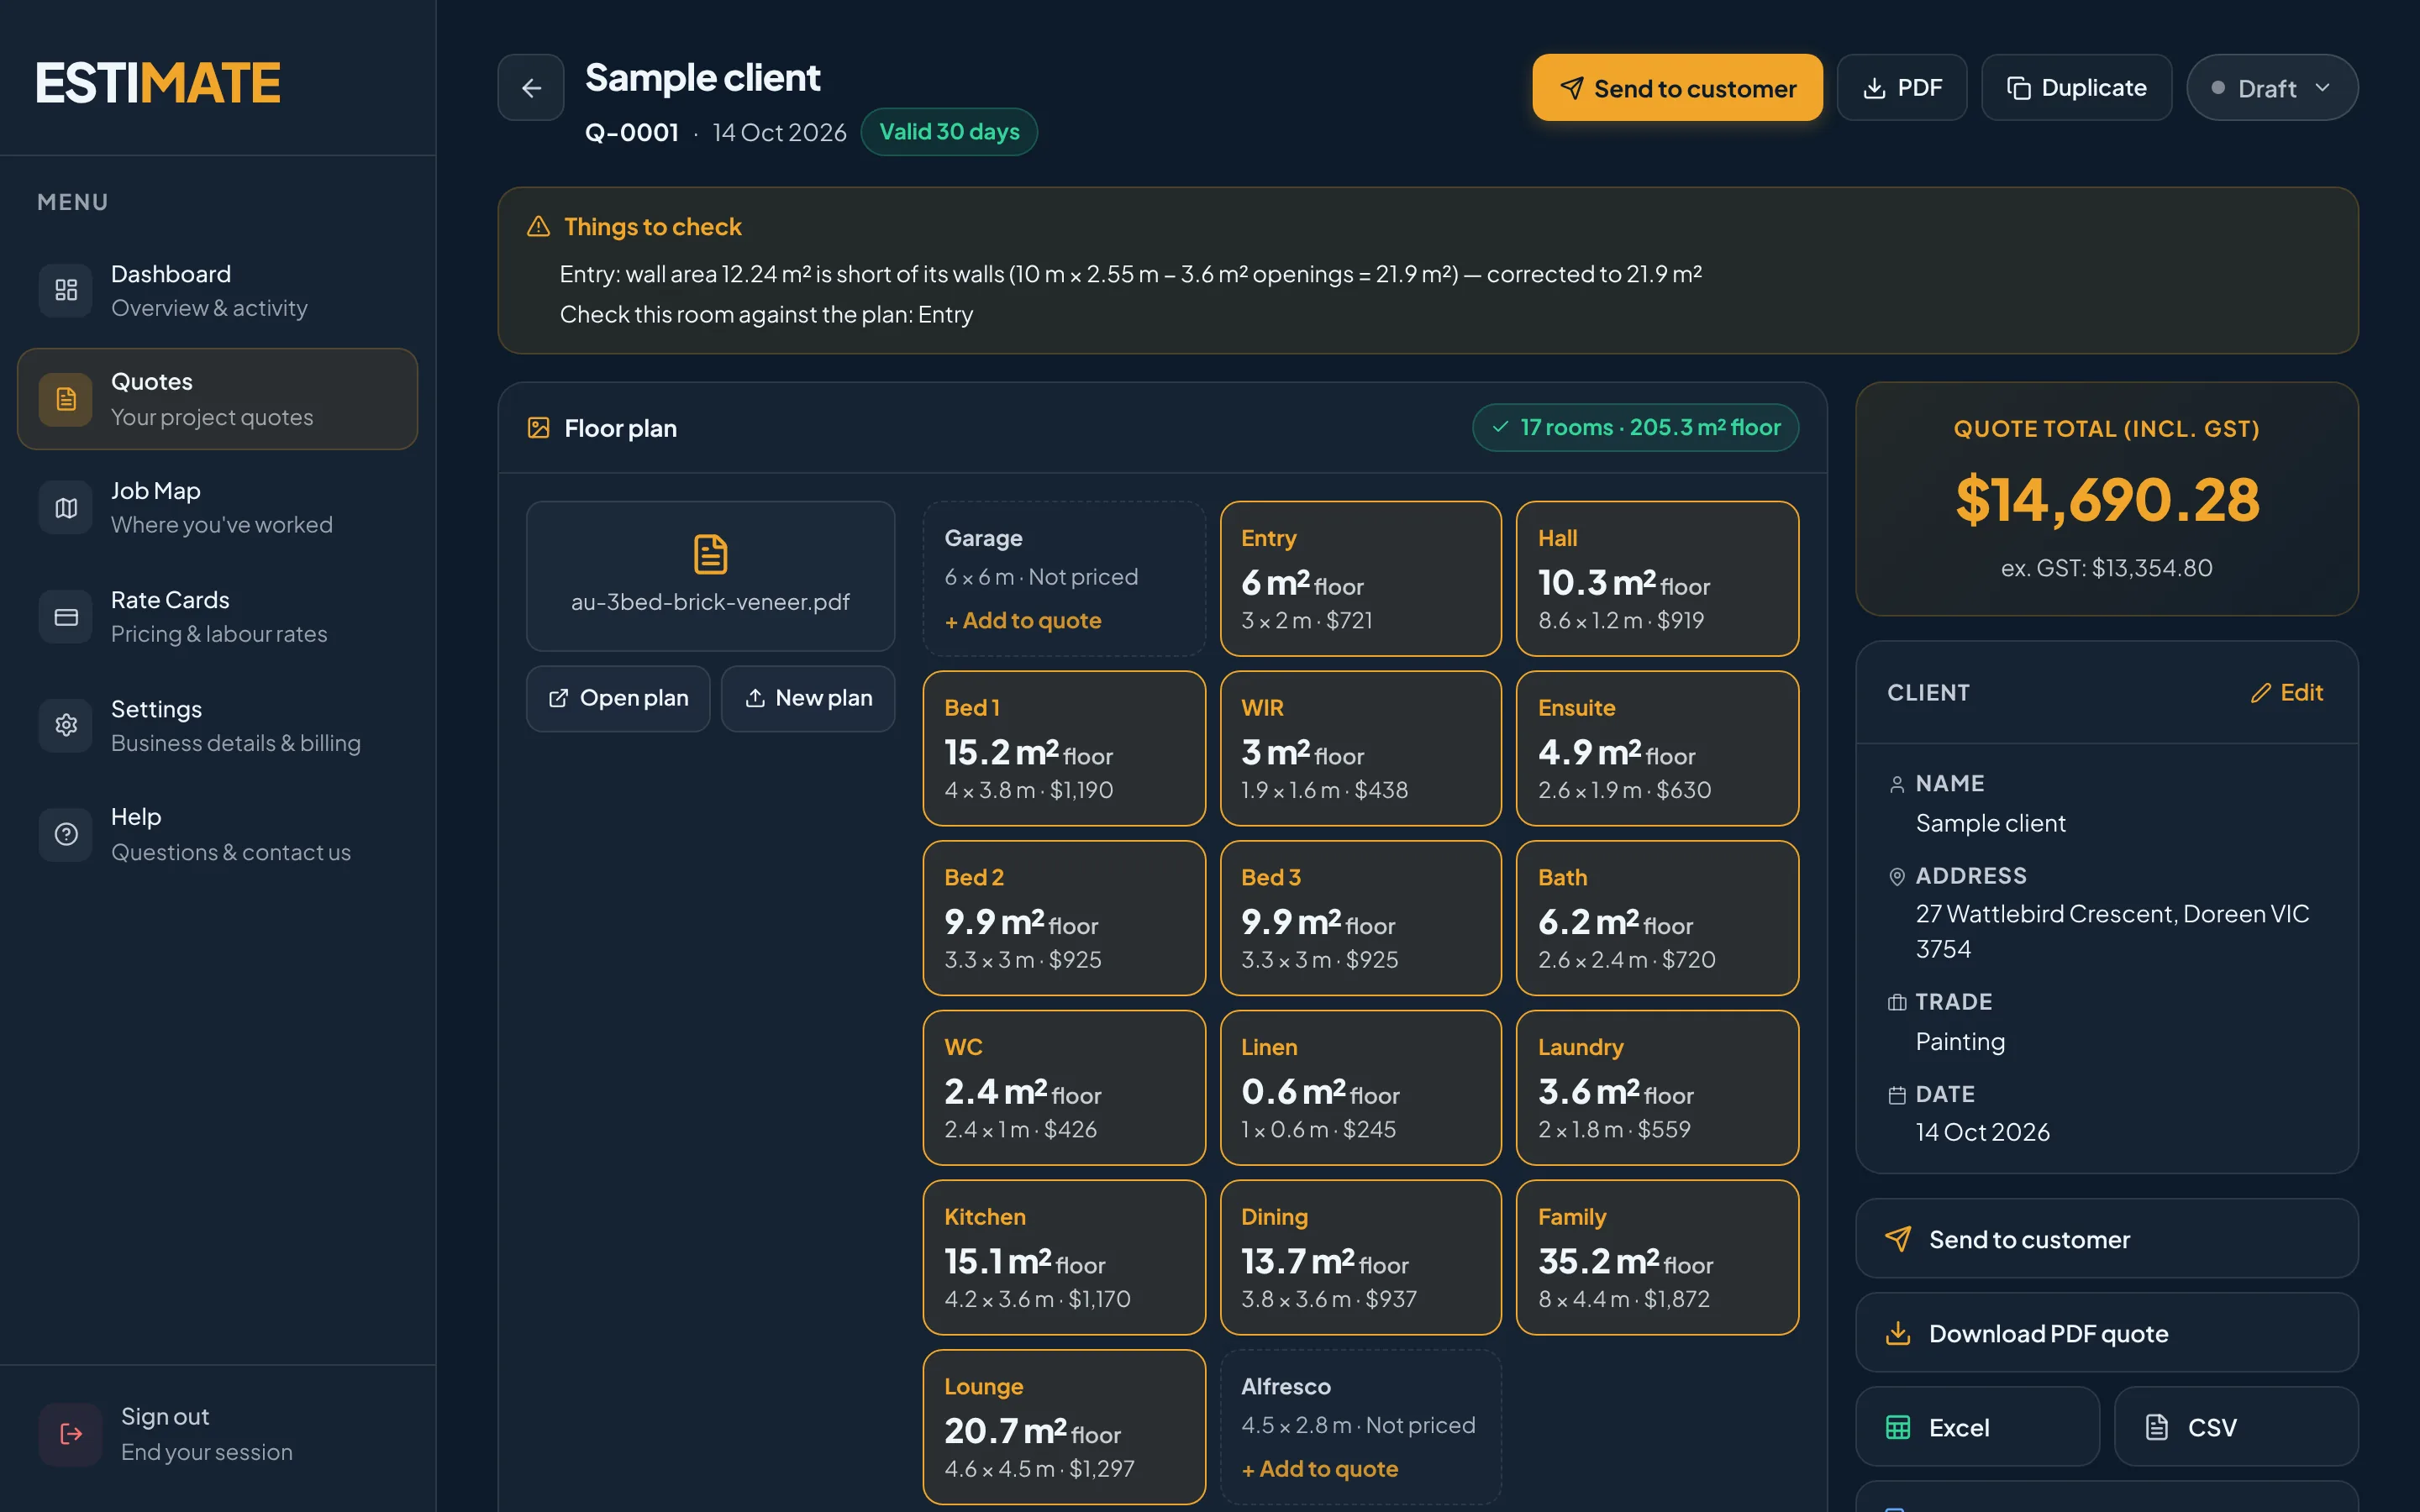Click the Help question mark icon
Viewport: 2420px width, 1512px height.
66,834
